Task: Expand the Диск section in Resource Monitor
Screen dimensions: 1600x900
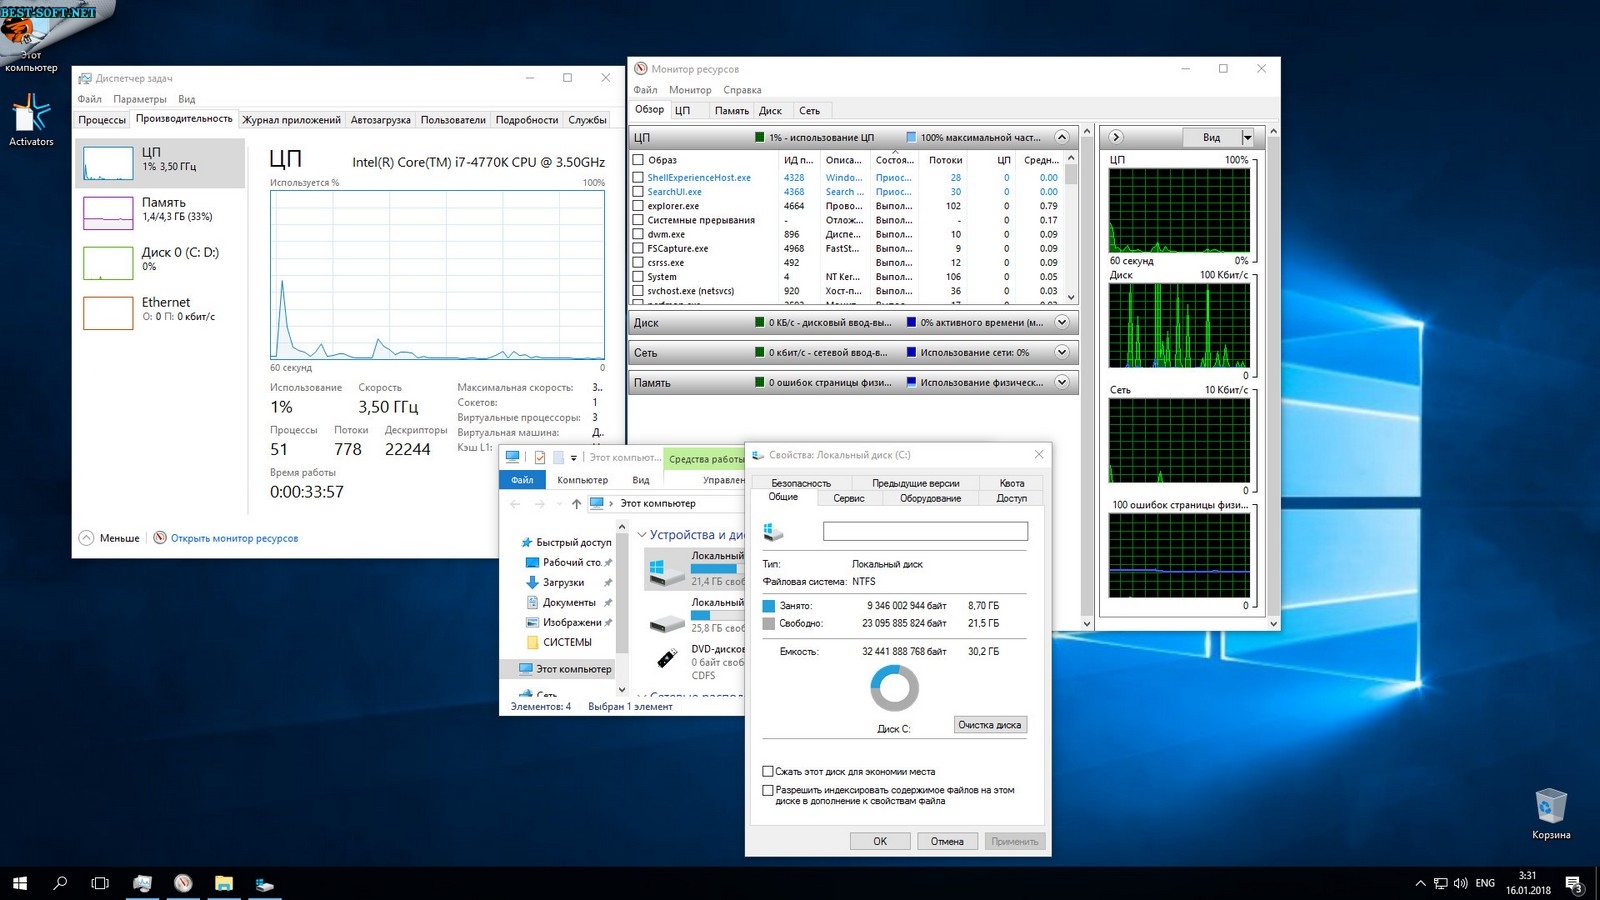Action: pyautogui.click(x=1062, y=322)
